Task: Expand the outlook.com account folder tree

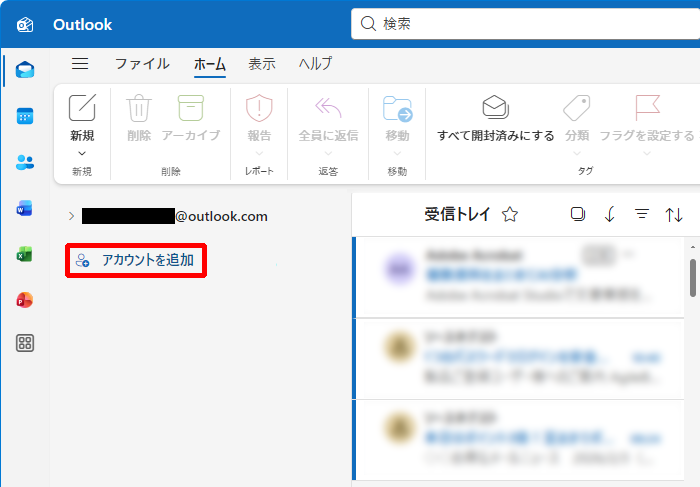Action: pyautogui.click(x=71, y=215)
